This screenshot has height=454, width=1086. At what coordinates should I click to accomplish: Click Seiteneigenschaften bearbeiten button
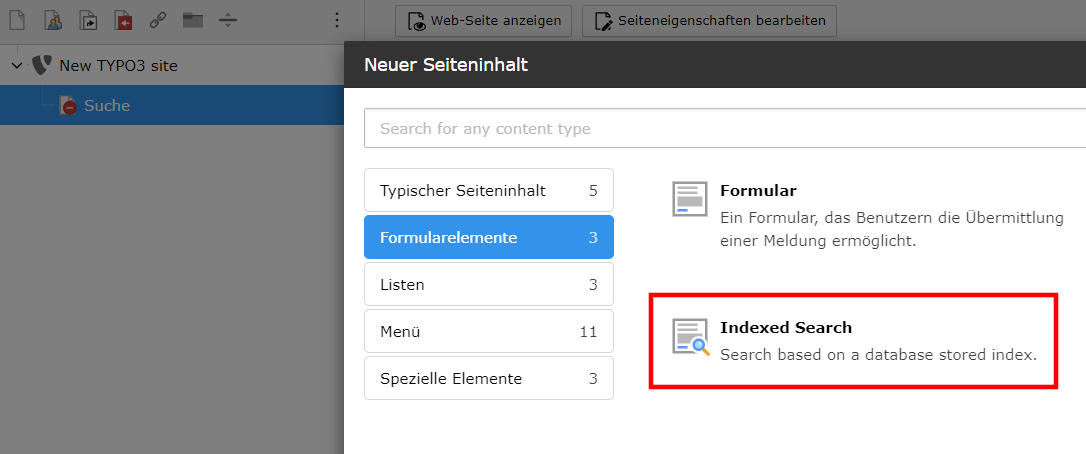point(709,21)
